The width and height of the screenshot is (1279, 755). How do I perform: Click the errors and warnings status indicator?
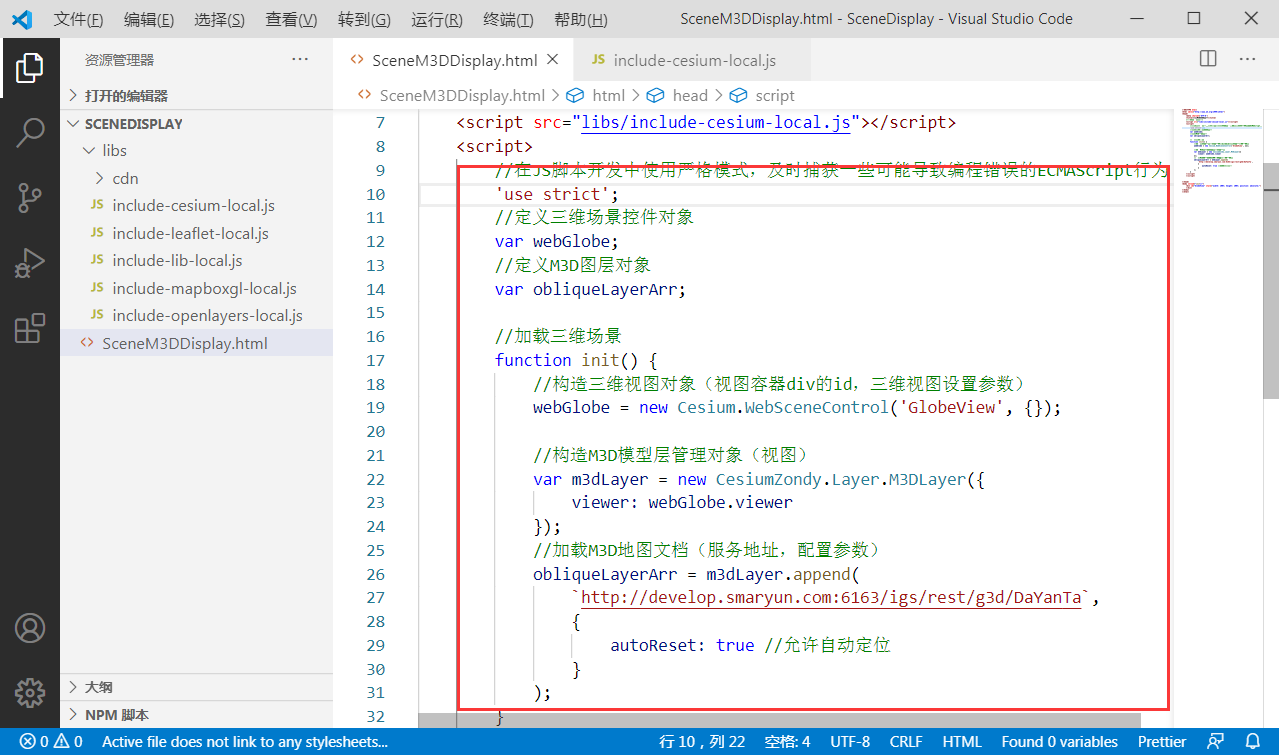pyautogui.click(x=51, y=742)
